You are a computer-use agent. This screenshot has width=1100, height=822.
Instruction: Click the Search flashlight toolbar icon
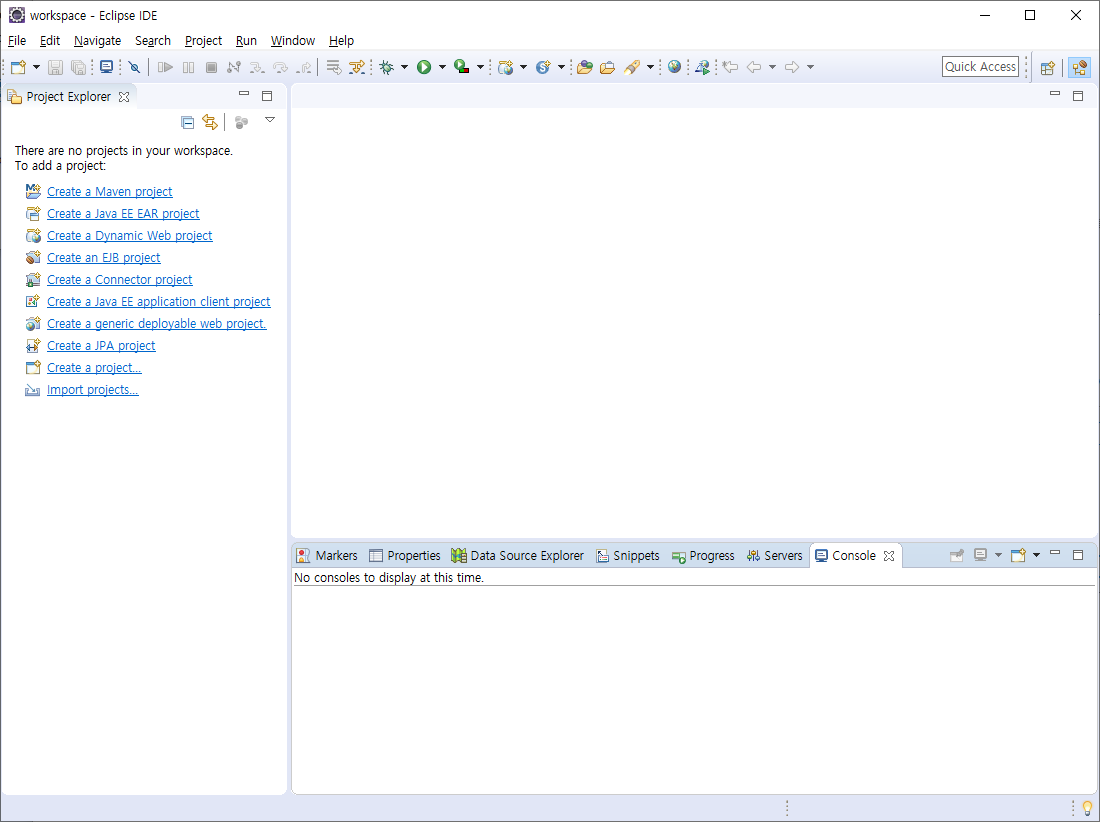click(x=632, y=67)
